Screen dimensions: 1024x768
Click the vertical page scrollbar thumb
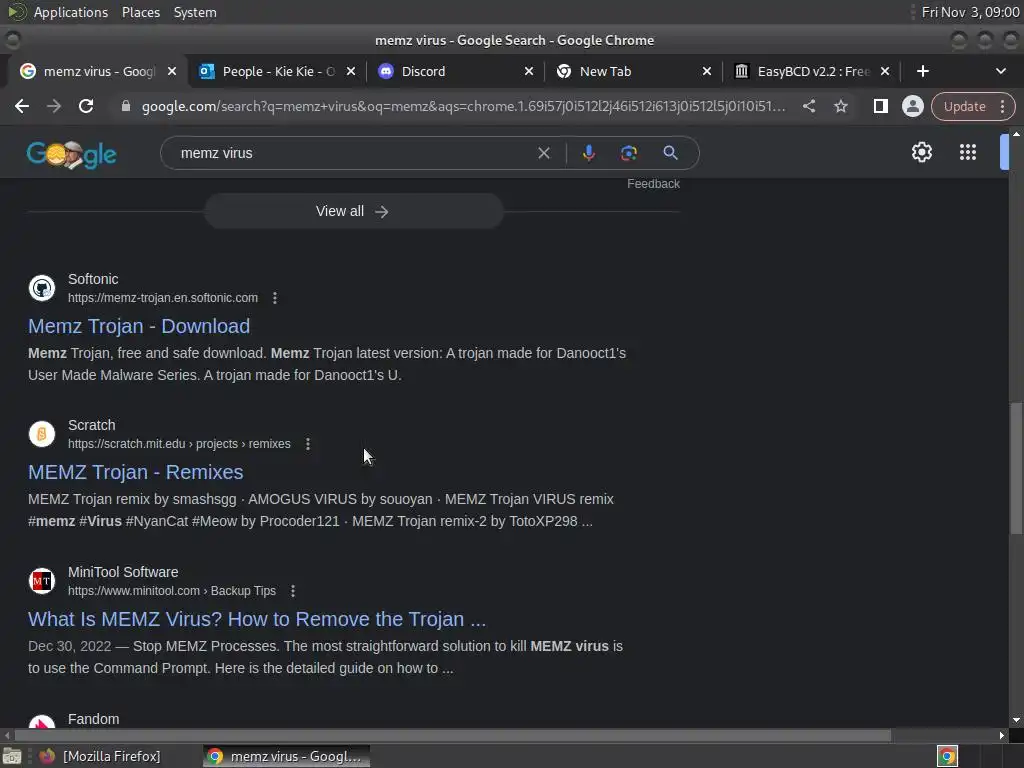(1016, 468)
